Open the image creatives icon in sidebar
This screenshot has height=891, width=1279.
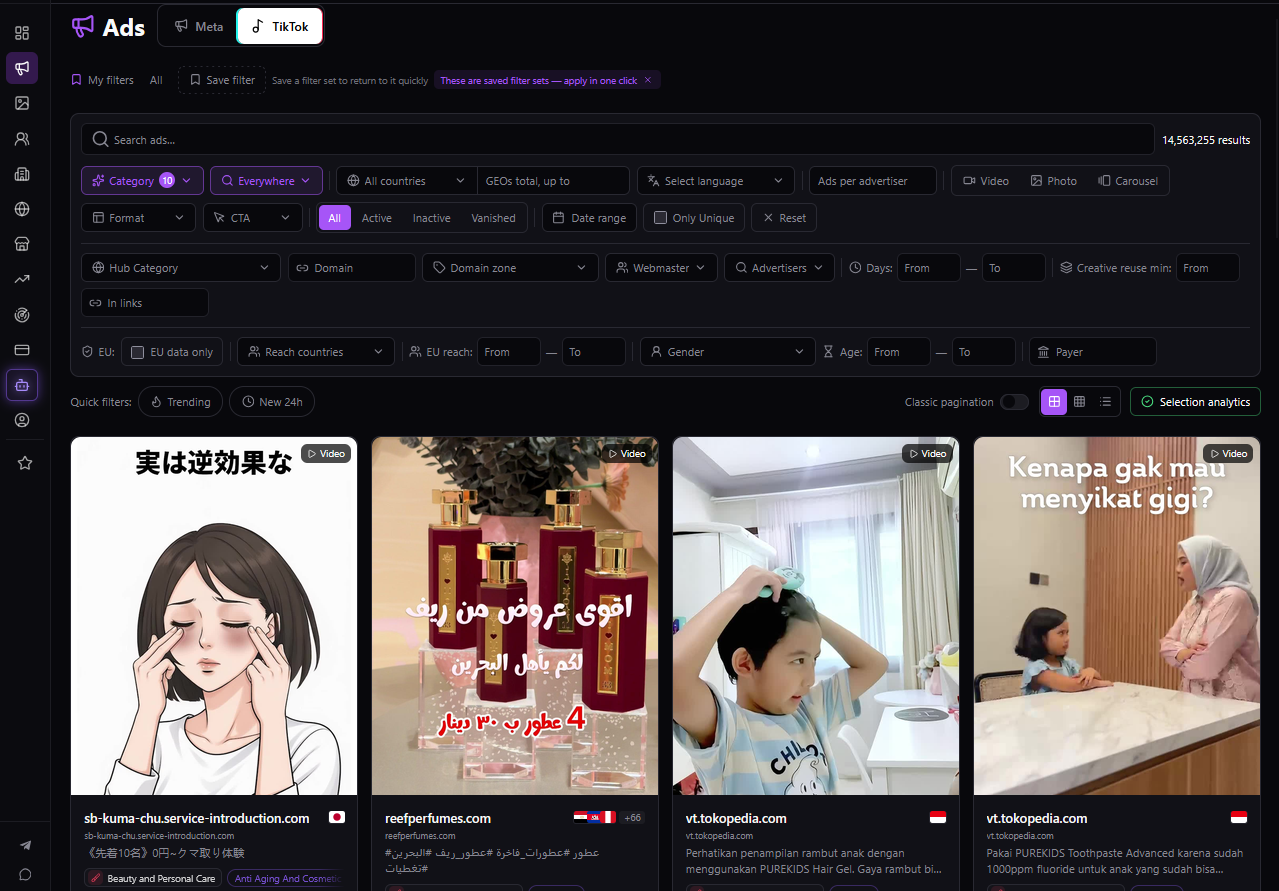(x=22, y=103)
